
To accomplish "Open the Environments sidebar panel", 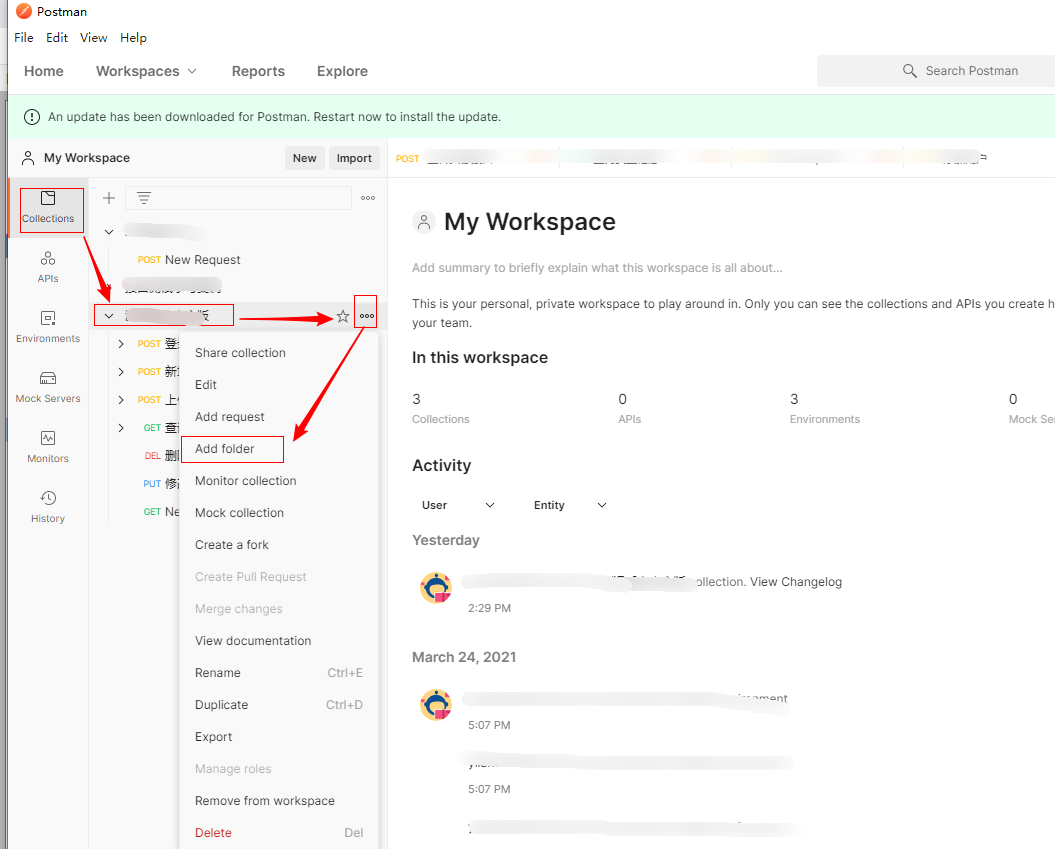I will coord(48,327).
